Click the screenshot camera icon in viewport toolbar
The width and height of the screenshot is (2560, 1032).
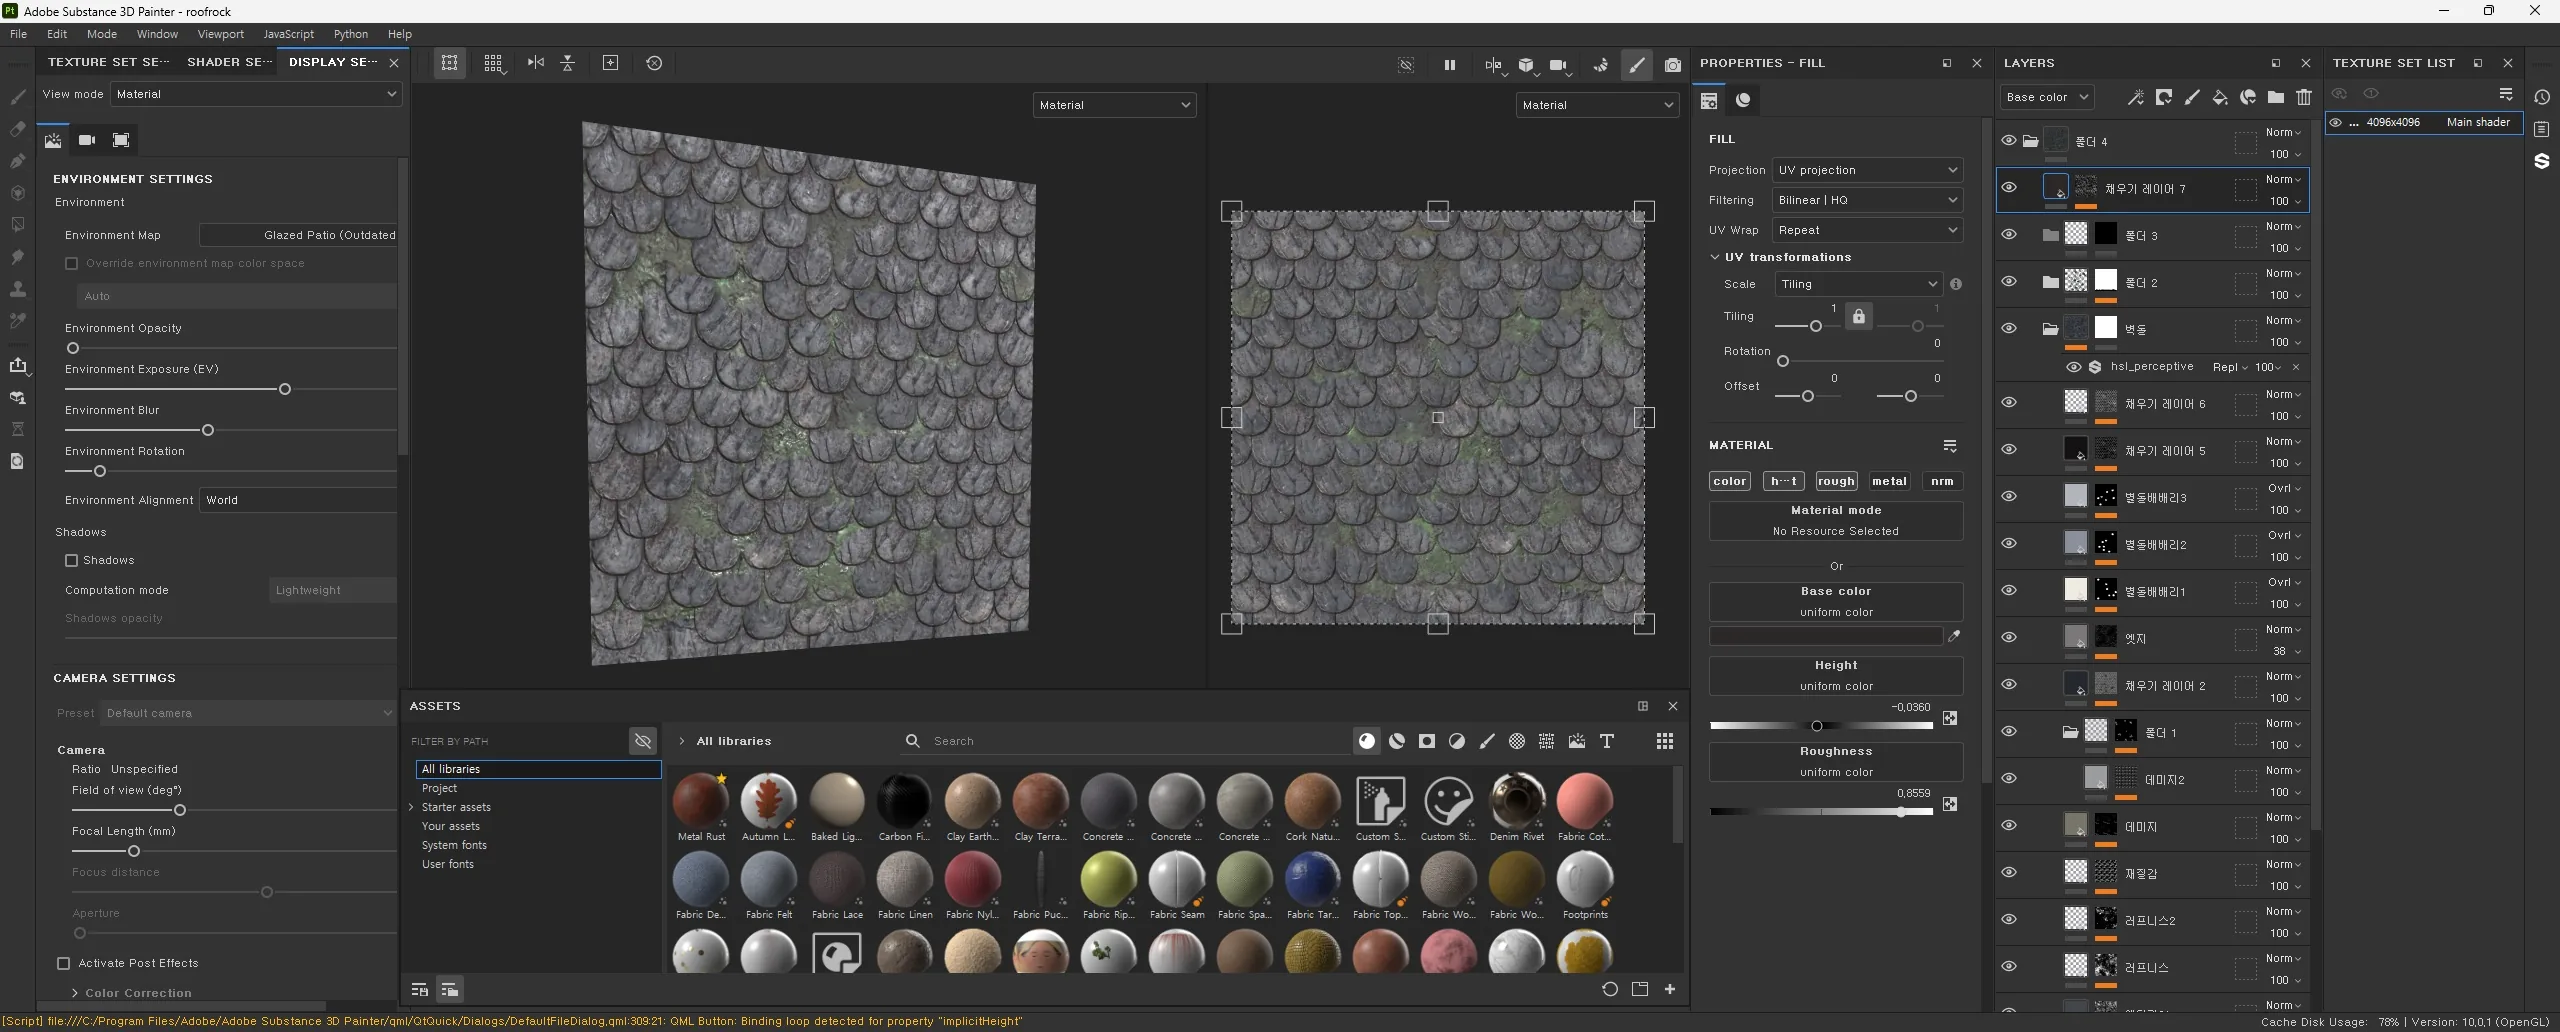pos(1673,65)
